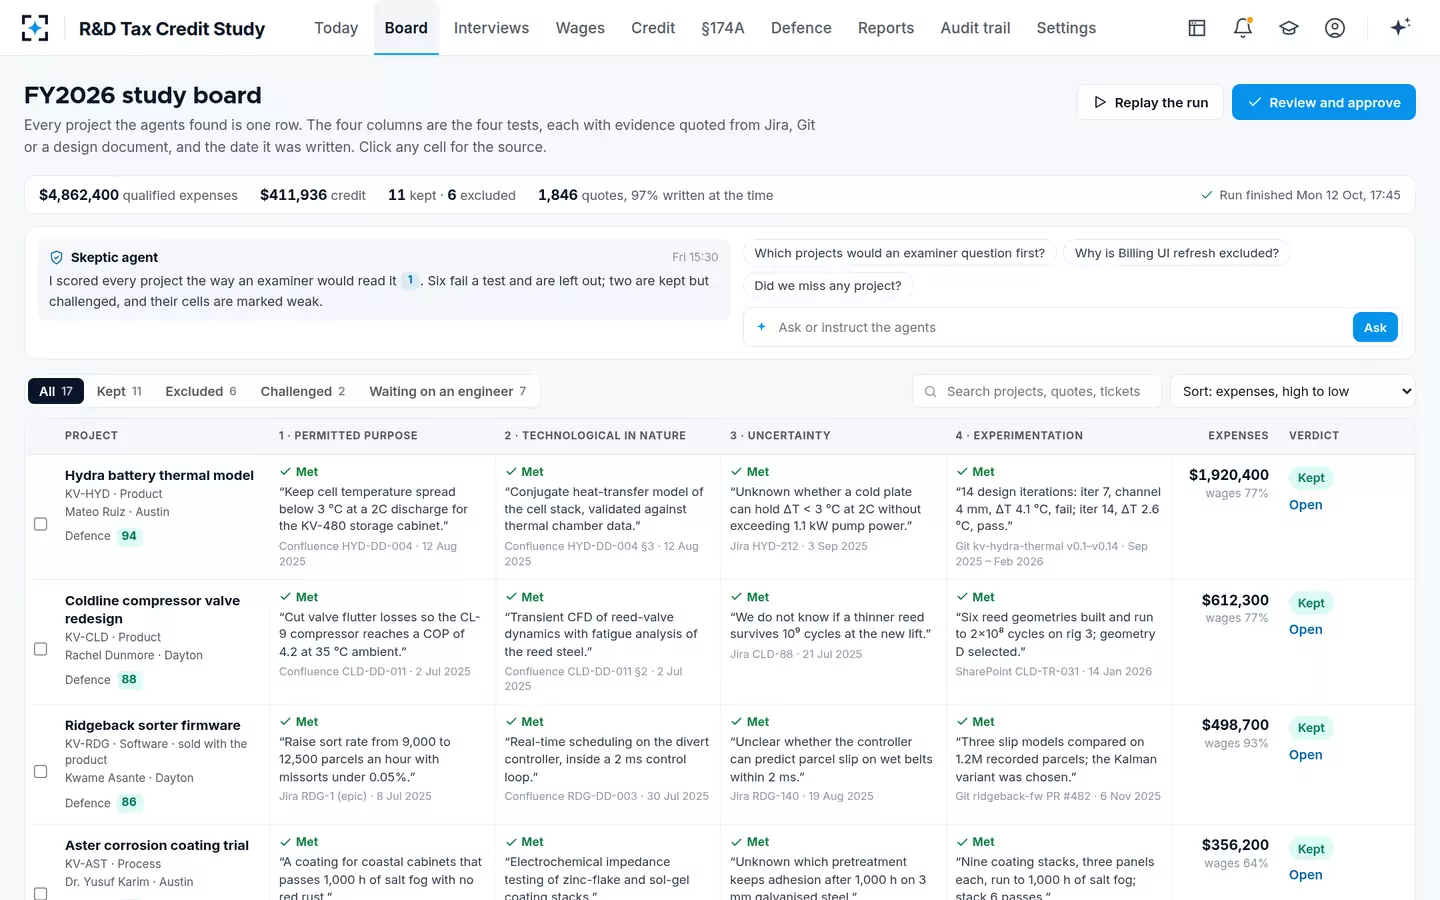Open the Sort: expenses, high to low dropdown

coord(1293,391)
